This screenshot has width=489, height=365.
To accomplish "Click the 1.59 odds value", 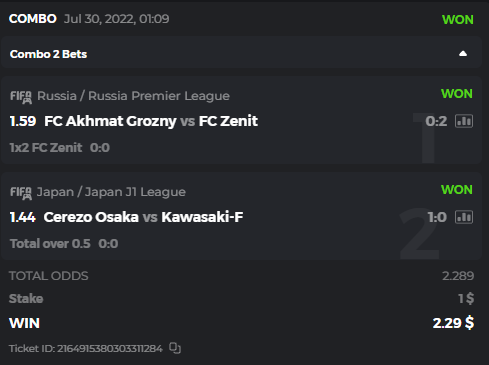I will (23, 121).
